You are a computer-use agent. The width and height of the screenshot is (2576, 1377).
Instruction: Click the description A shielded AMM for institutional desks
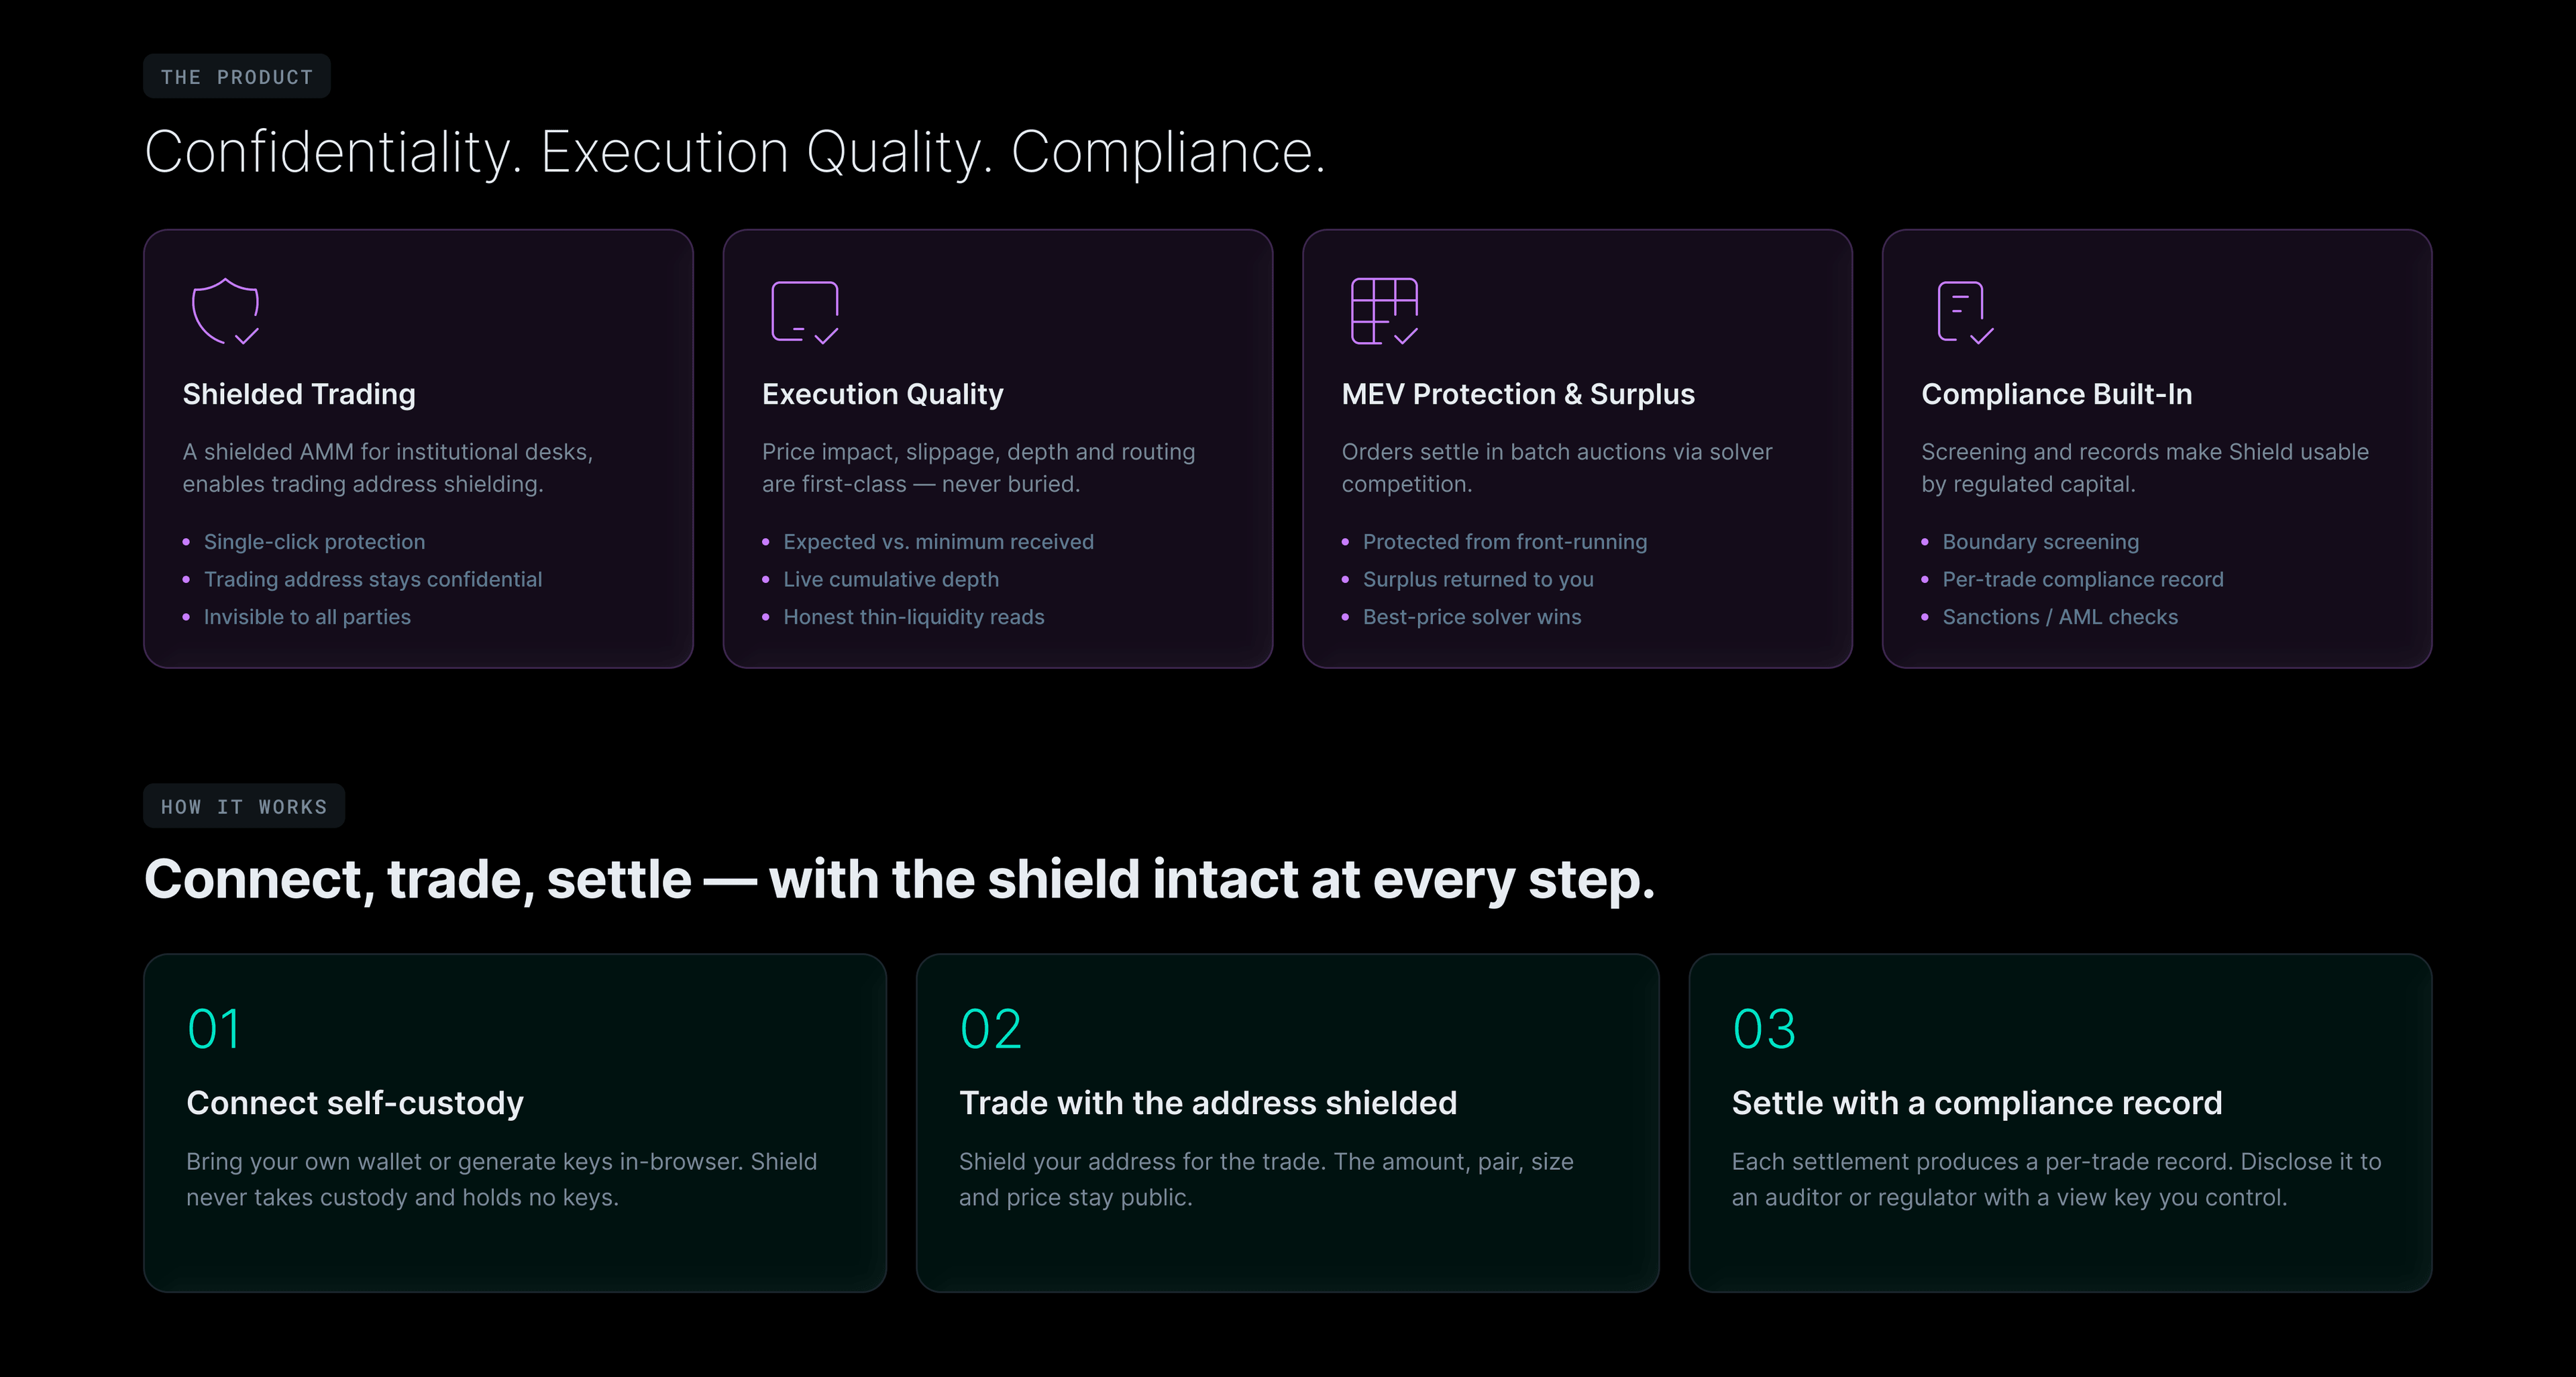[x=388, y=468]
